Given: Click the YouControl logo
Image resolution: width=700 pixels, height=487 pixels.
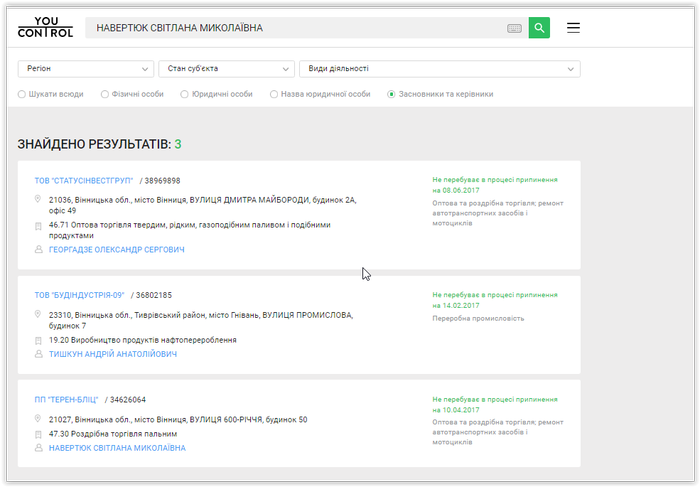Looking at the screenshot, I should pyautogui.click(x=45, y=27).
